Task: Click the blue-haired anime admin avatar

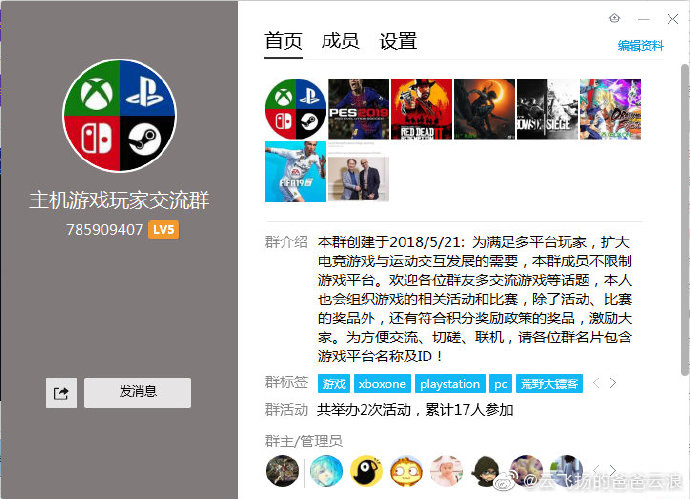Action: pyautogui.click(x=326, y=471)
